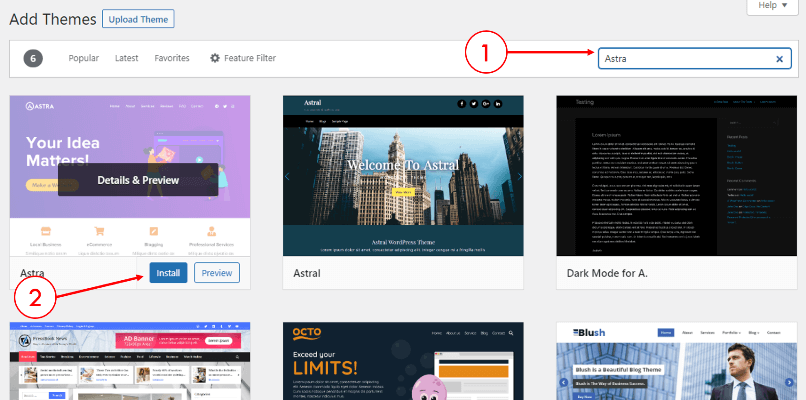
Task: Preview the Astra theme
Action: (217, 272)
